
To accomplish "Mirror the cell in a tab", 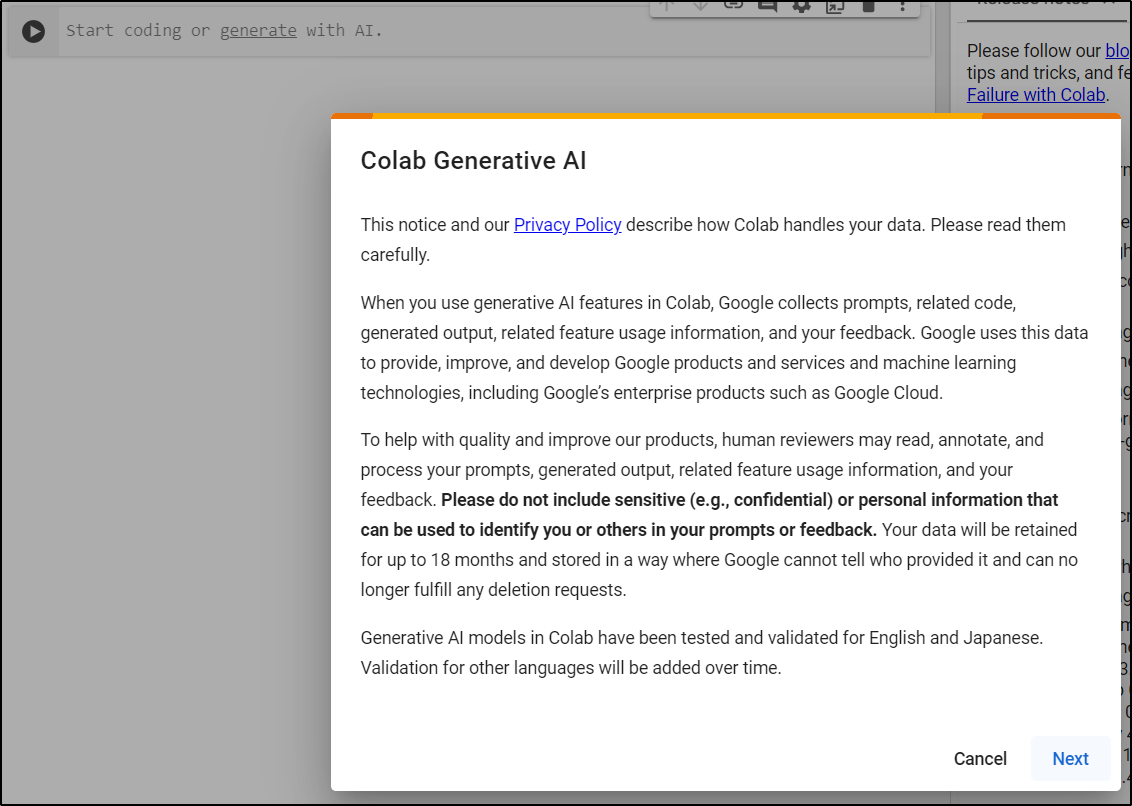I will 835,6.
